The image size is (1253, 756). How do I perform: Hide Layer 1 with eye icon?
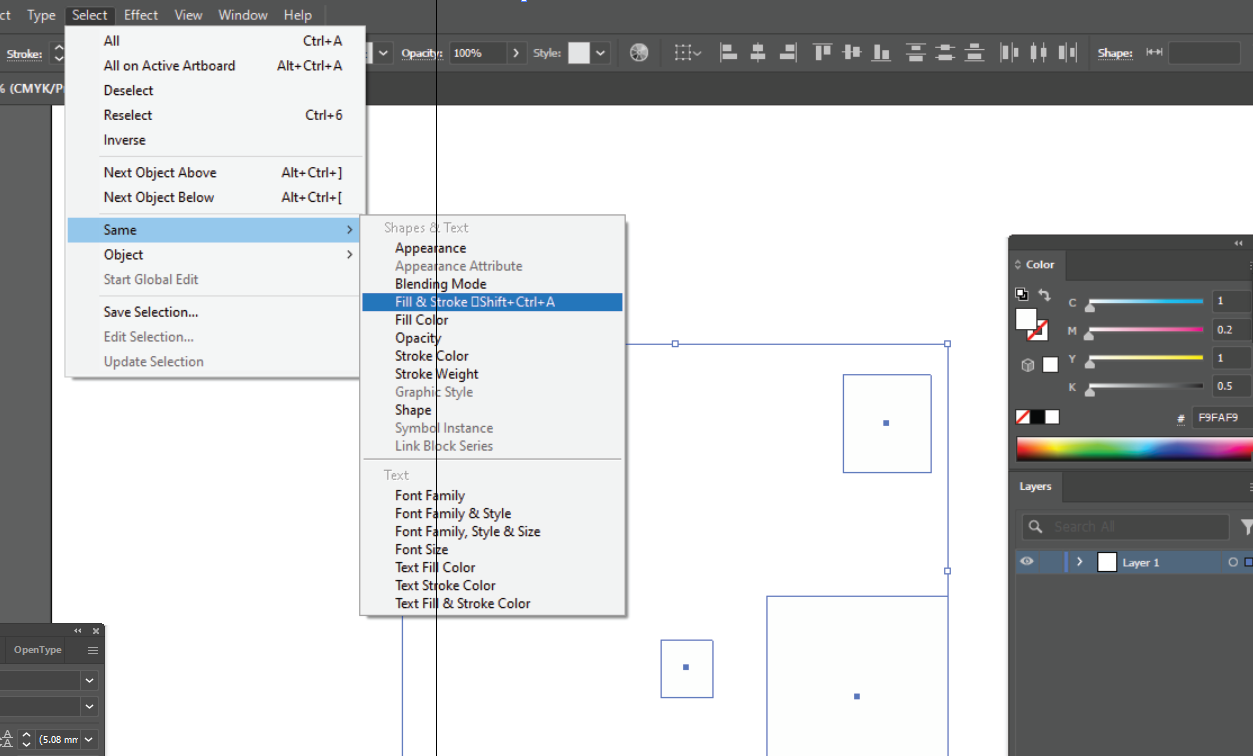[1026, 562]
